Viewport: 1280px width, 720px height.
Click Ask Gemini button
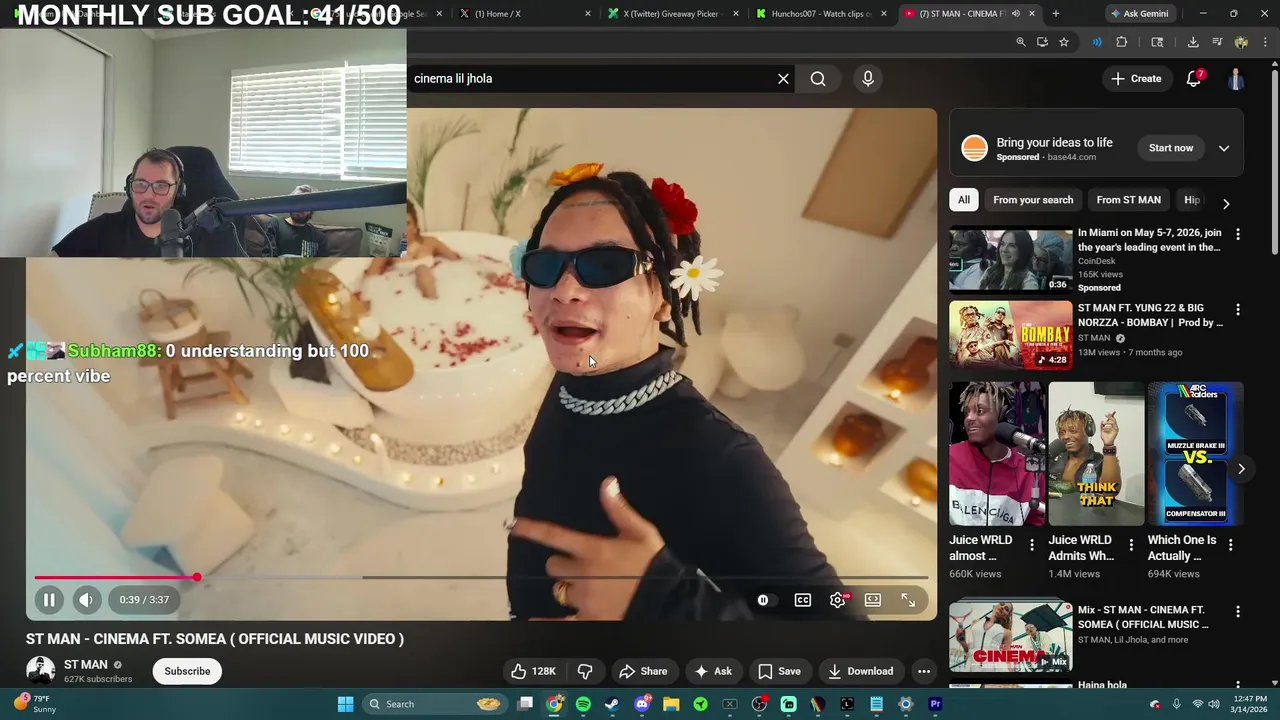tap(1139, 14)
